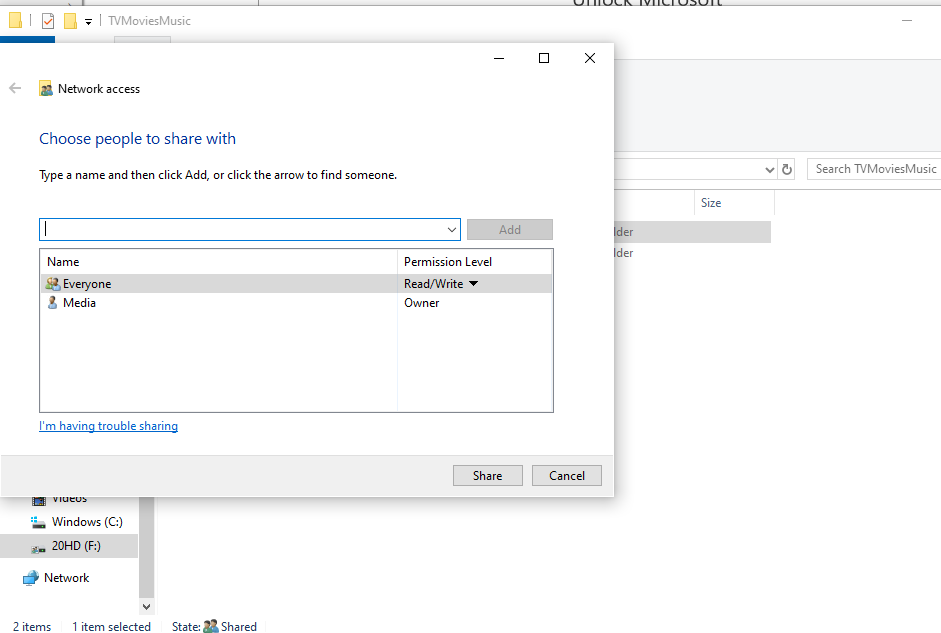Click the Permission Level column header
The image size is (941, 633).
coord(474,262)
